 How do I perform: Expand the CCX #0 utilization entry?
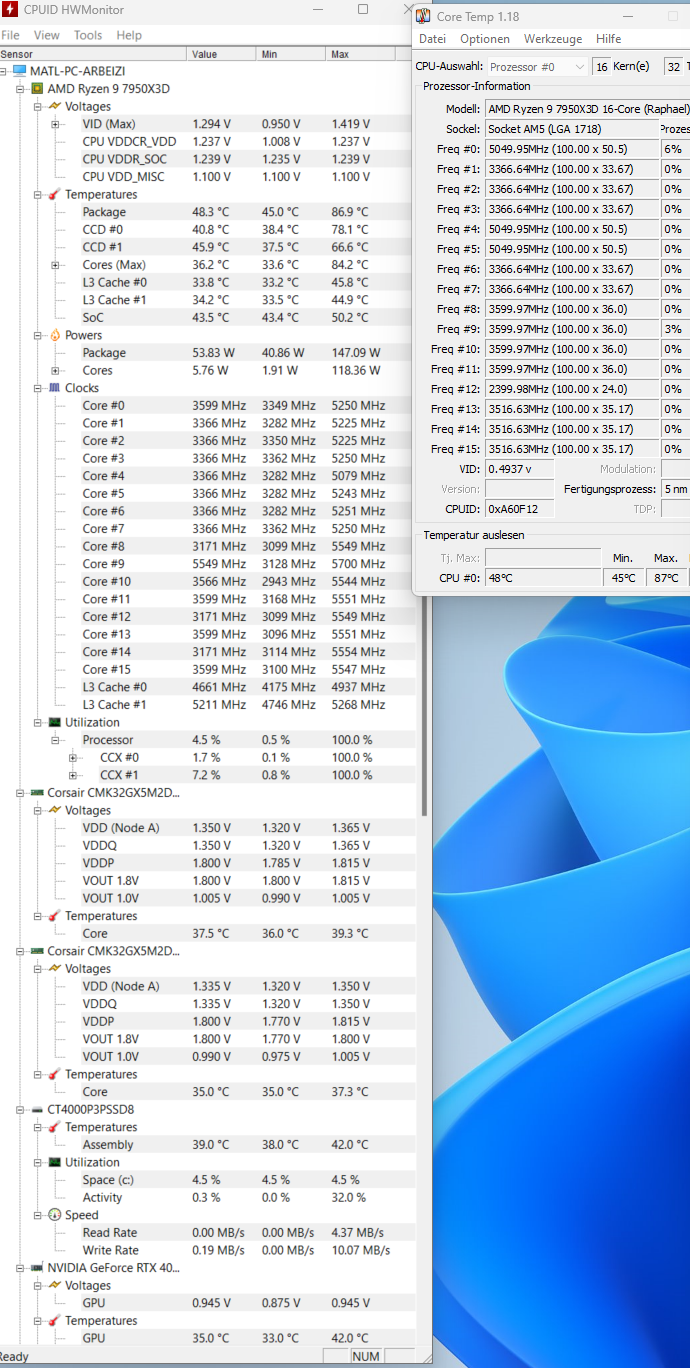click(73, 757)
